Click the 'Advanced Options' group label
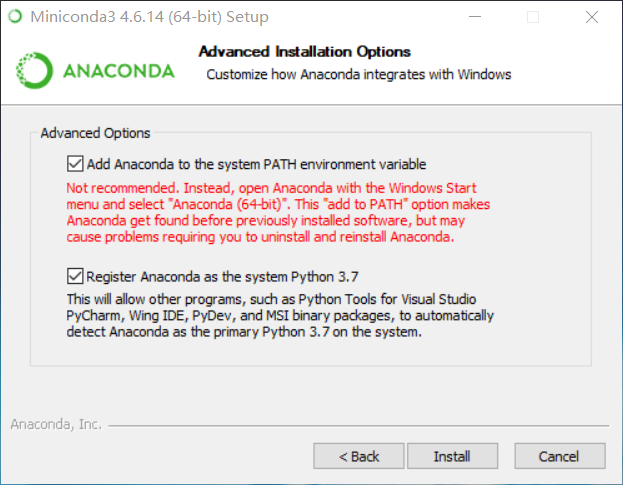This screenshot has height=485, width=623. click(x=95, y=133)
